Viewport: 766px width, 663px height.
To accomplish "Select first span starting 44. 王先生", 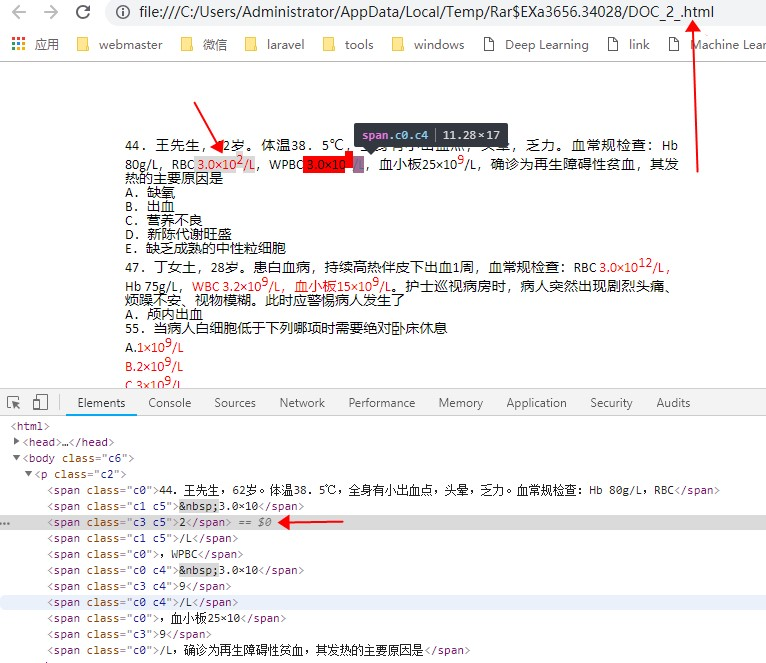I will pos(383,490).
